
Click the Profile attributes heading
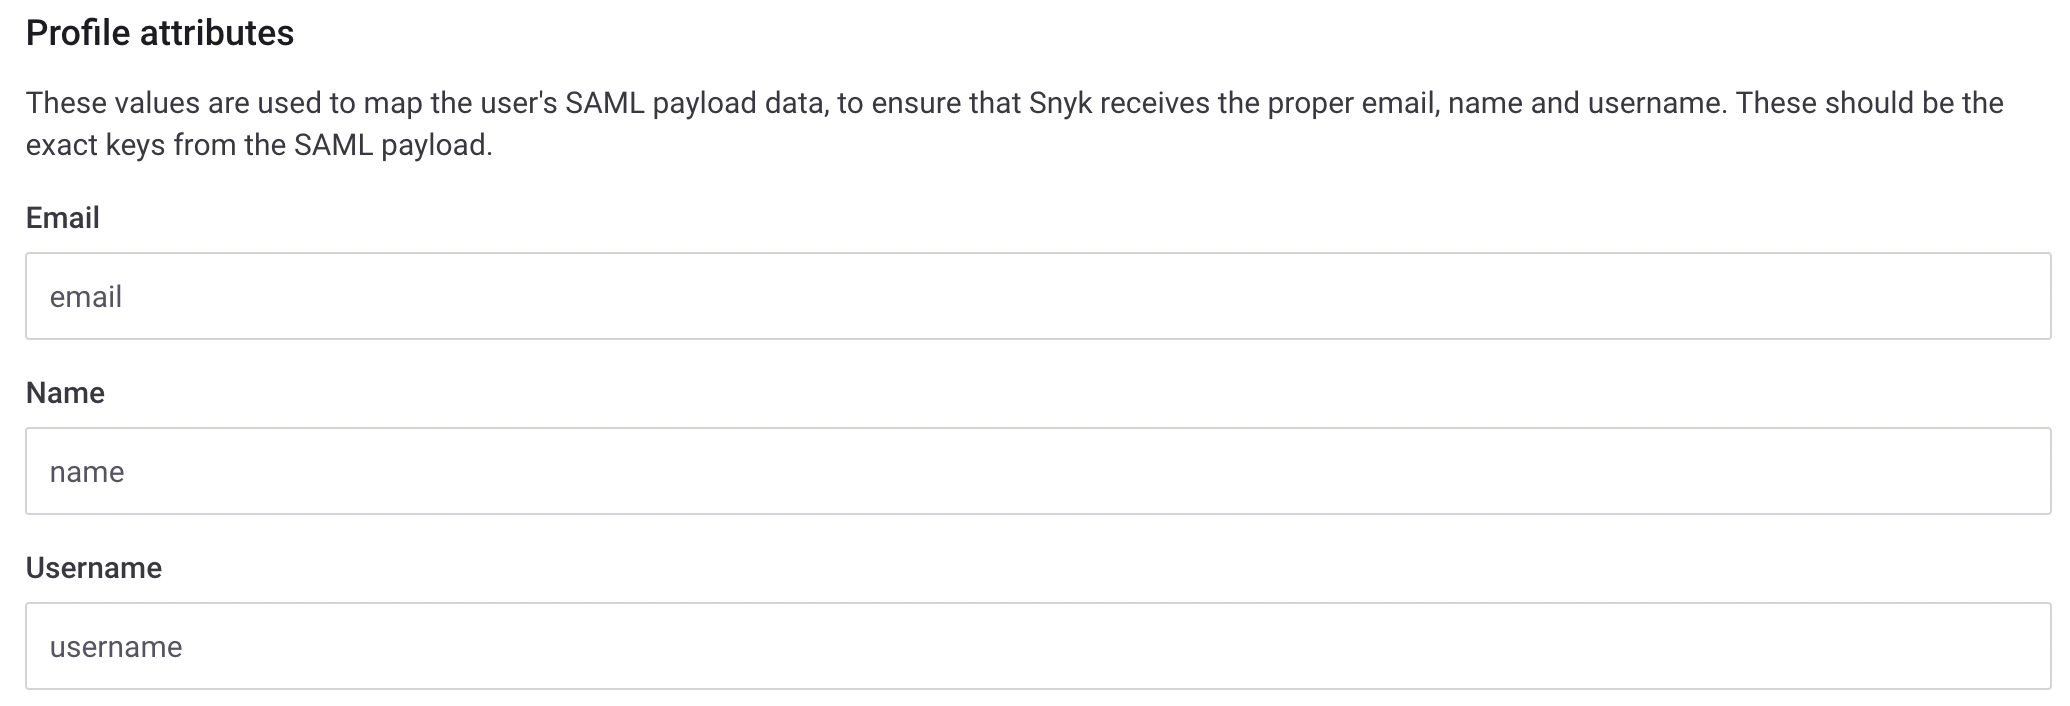click(160, 31)
